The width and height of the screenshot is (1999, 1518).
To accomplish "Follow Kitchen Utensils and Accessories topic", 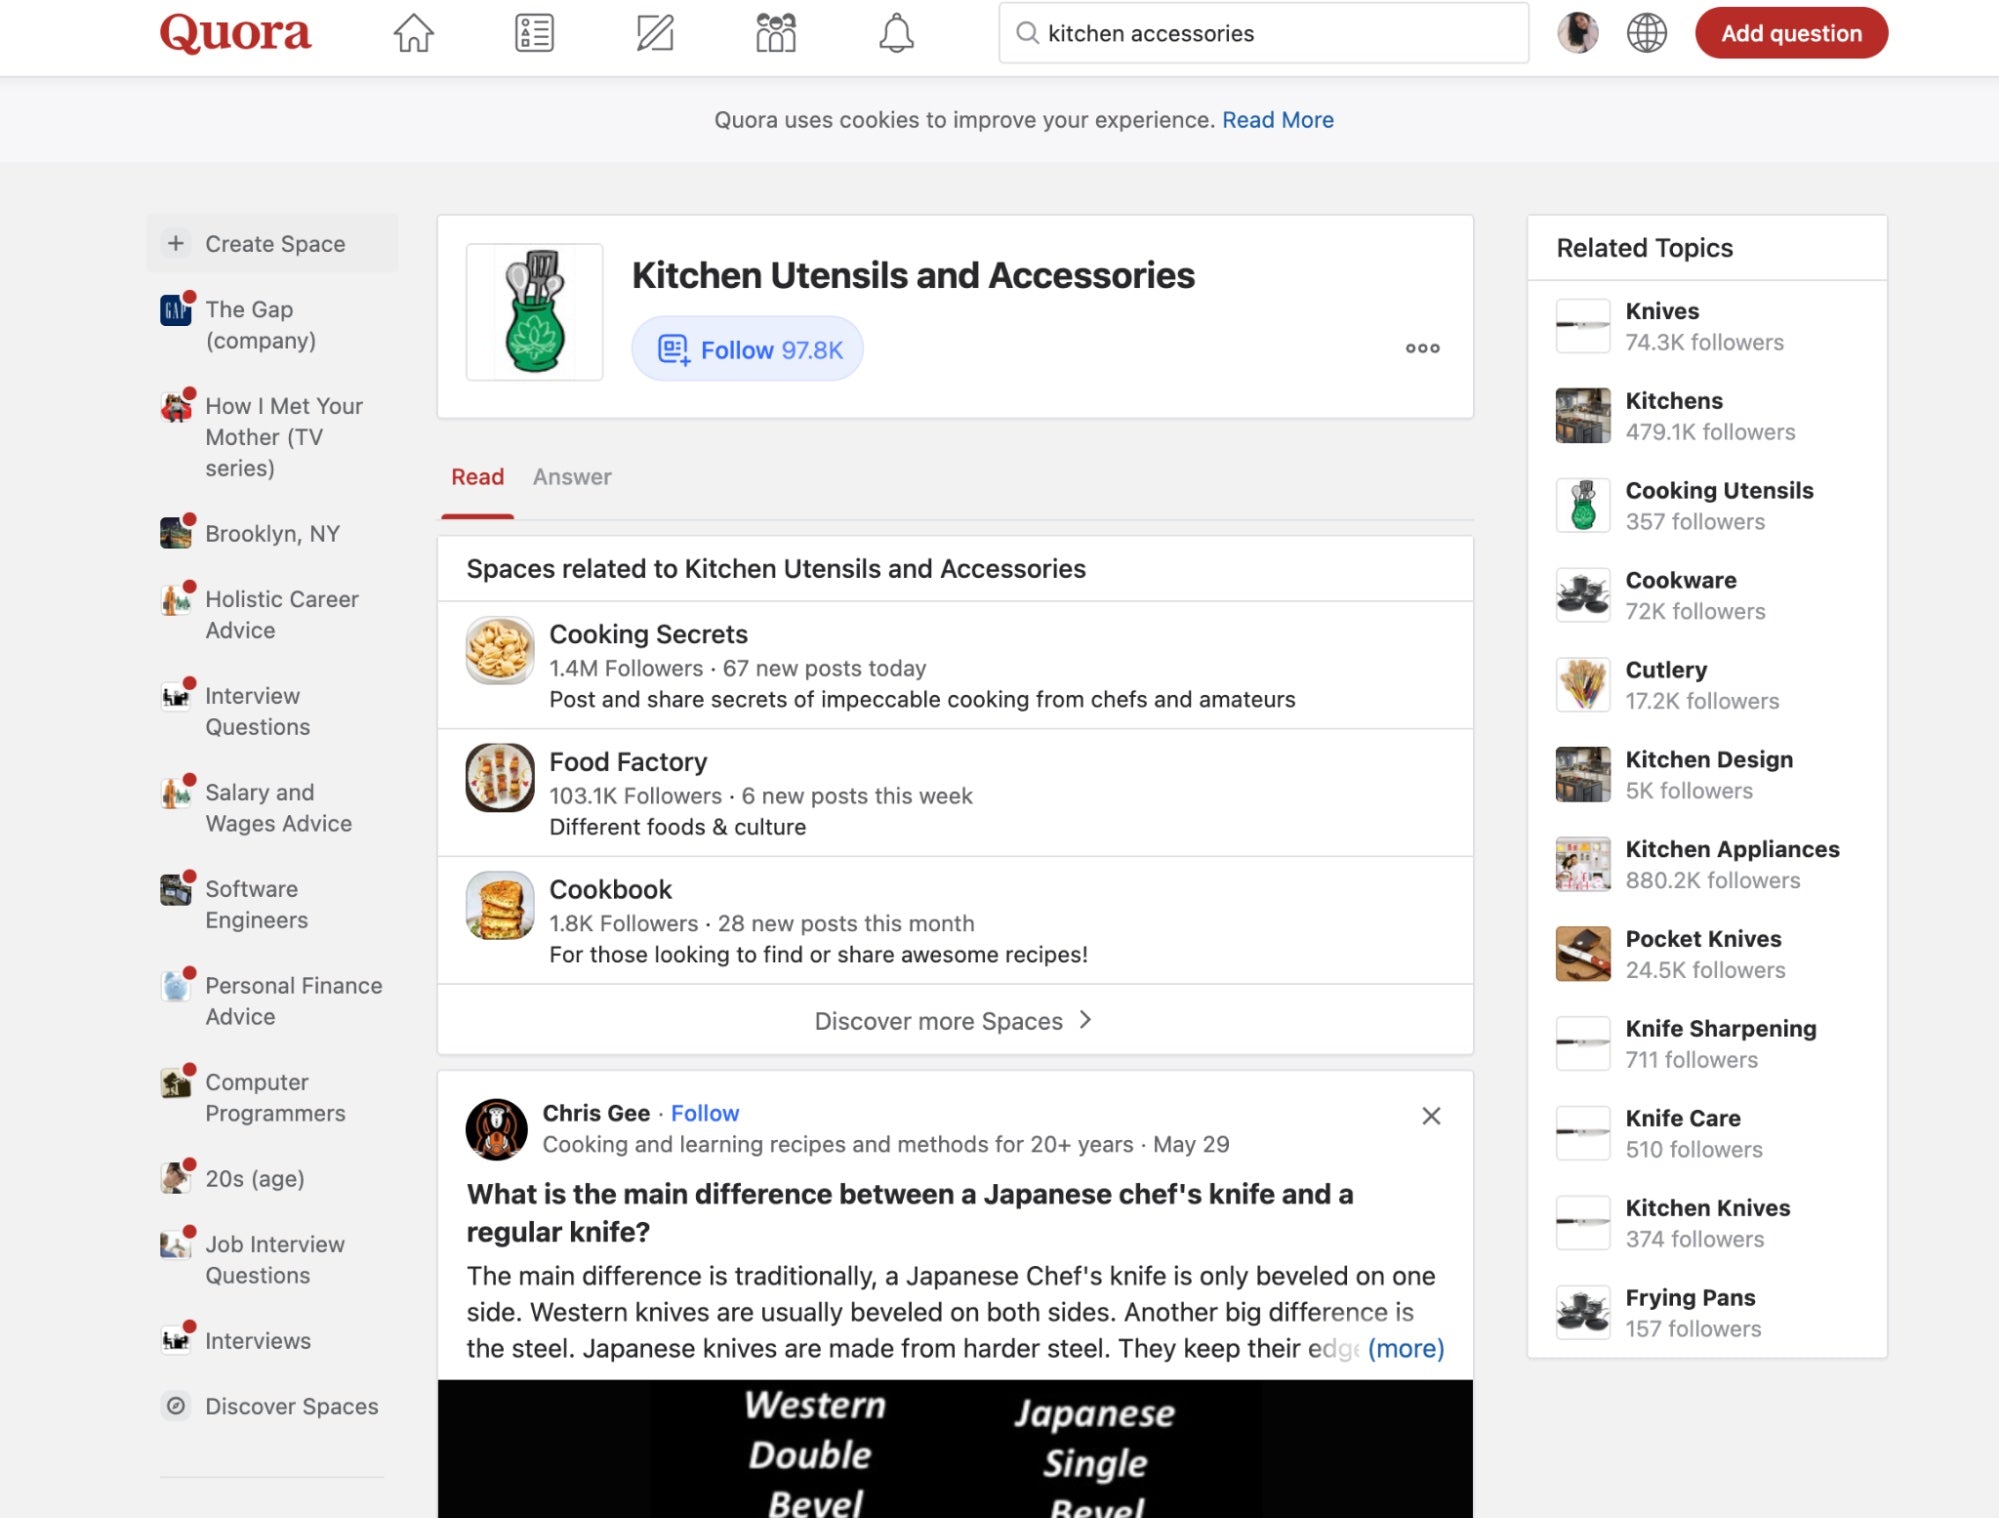I will point(748,349).
